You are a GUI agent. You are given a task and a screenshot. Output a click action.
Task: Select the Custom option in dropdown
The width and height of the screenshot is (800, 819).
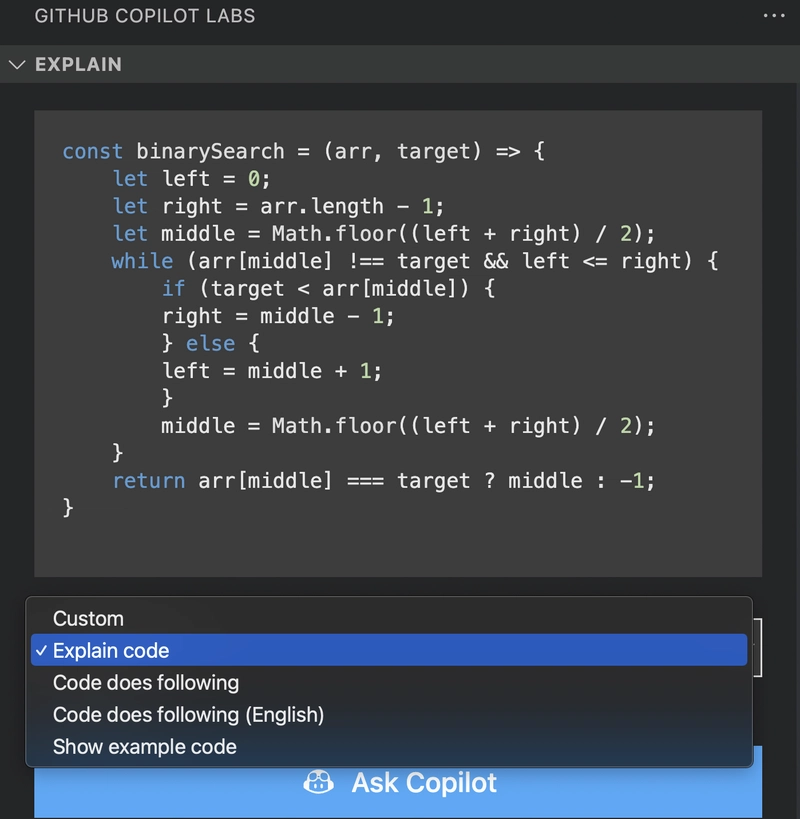tap(389, 618)
